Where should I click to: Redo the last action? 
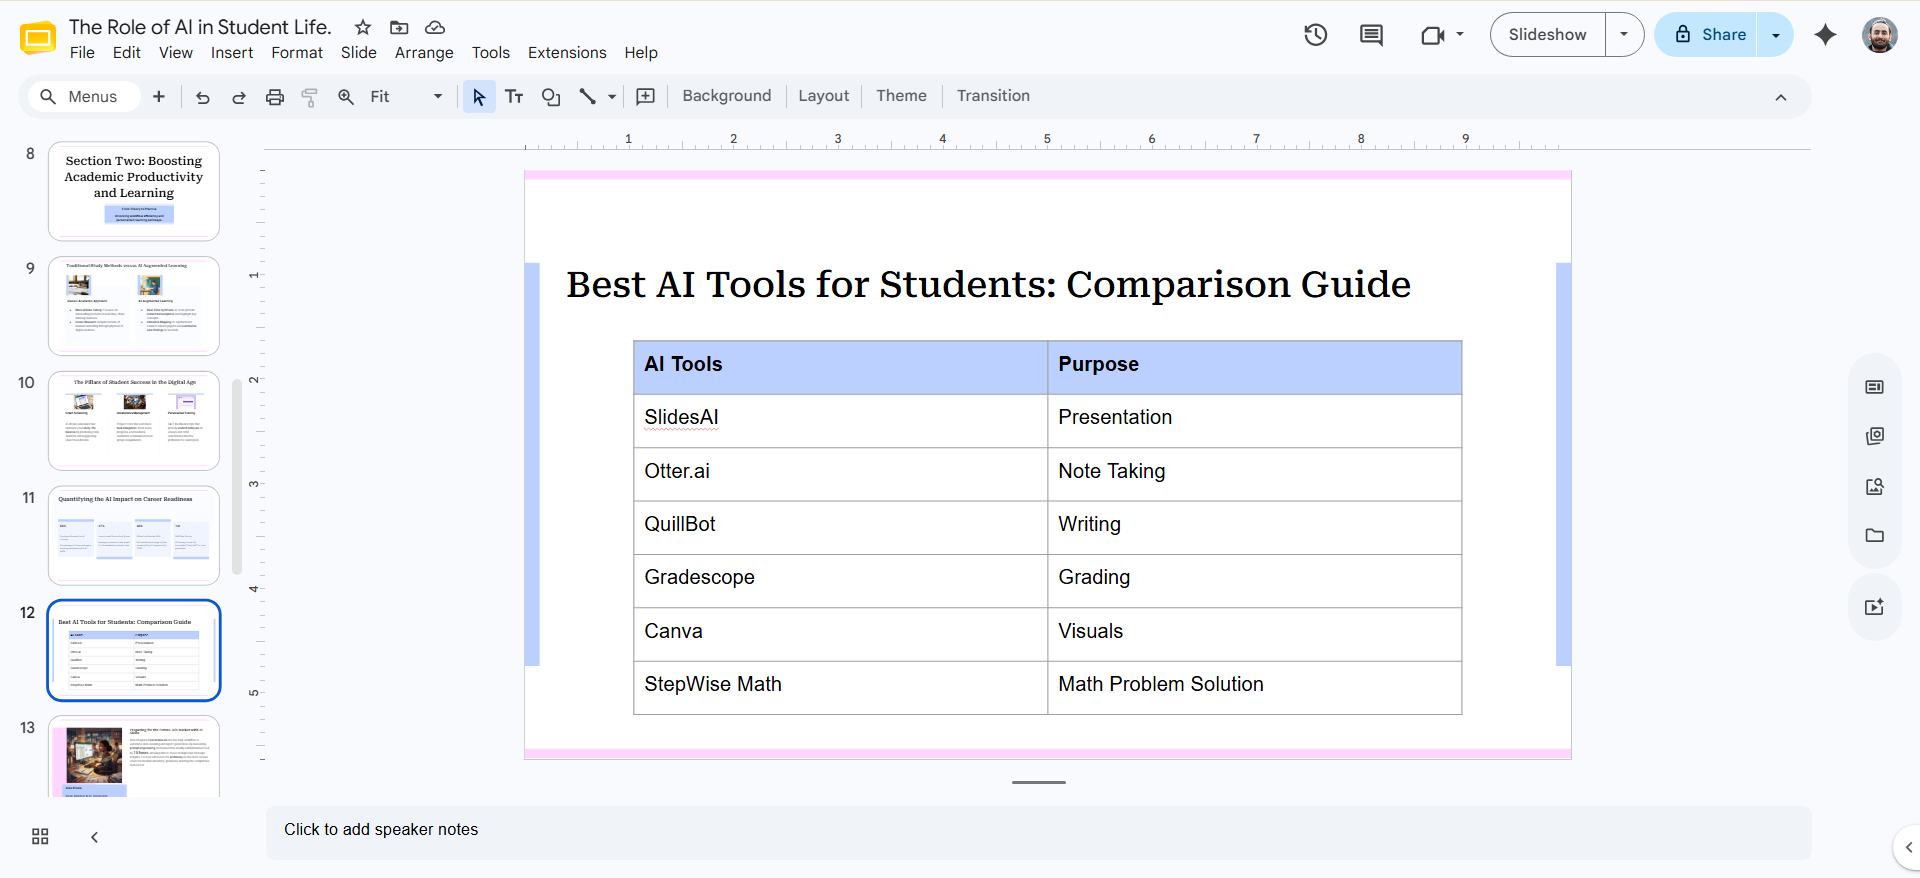(239, 97)
